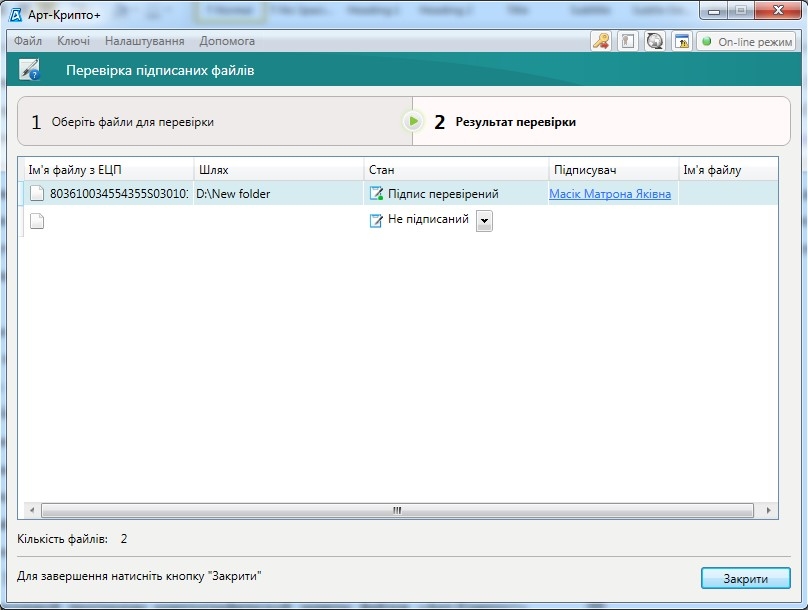Open the Налаштування menu
Image resolution: width=808 pixels, height=610 pixels.
click(x=145, y=41)
